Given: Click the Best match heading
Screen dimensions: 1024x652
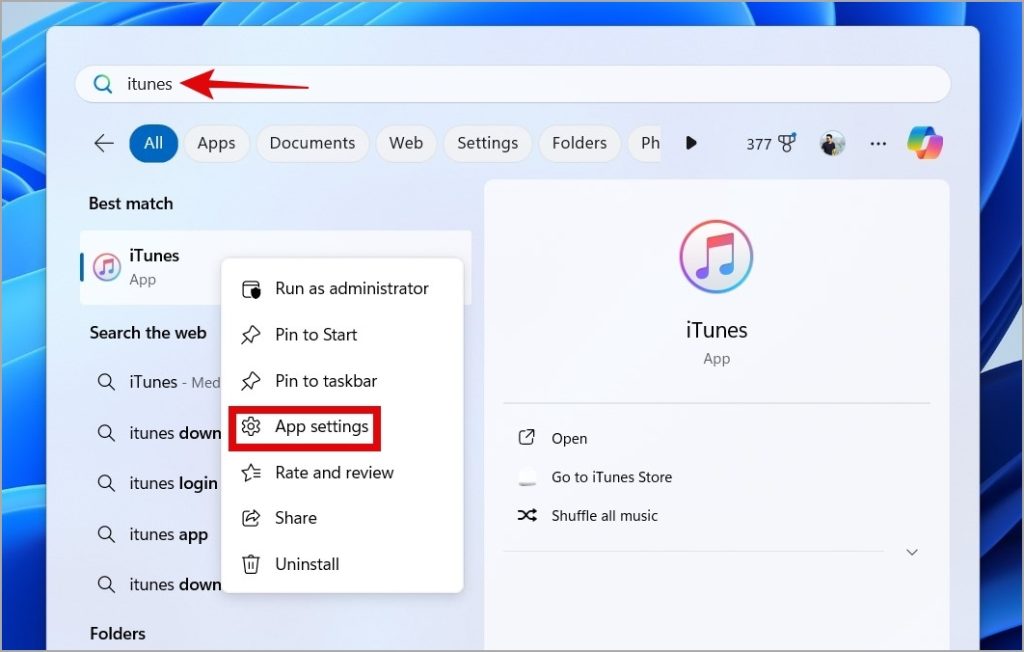Looking at the screenshot, I should tap(131, 203).
